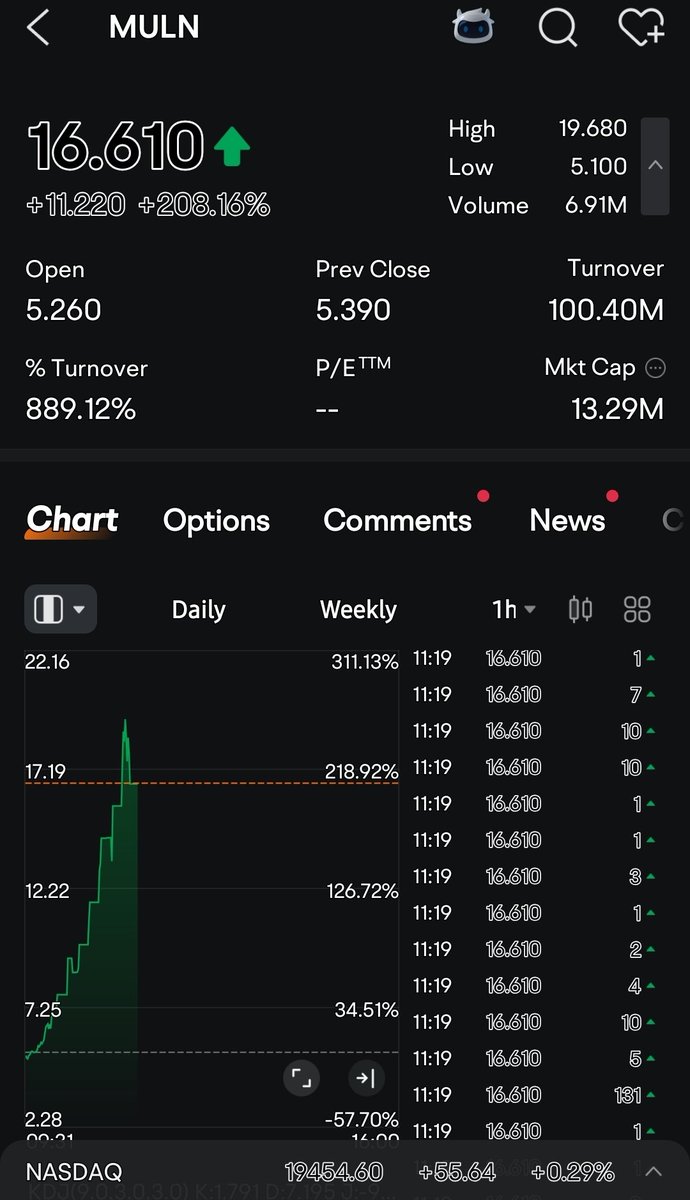Tap the 311.13% chart axis label
Viewport: 690px width, 1200px height.
tap(365, 662)
